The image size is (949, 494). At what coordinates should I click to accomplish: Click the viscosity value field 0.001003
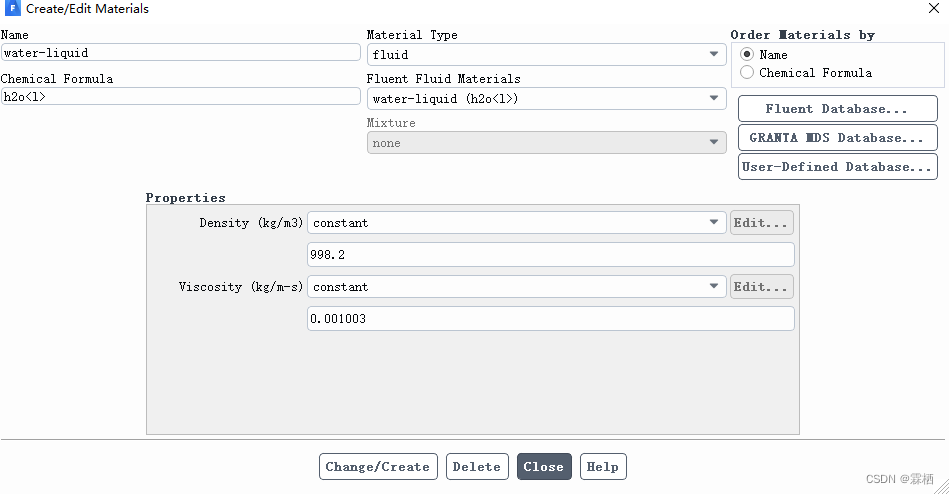click(x=550, y=319)
